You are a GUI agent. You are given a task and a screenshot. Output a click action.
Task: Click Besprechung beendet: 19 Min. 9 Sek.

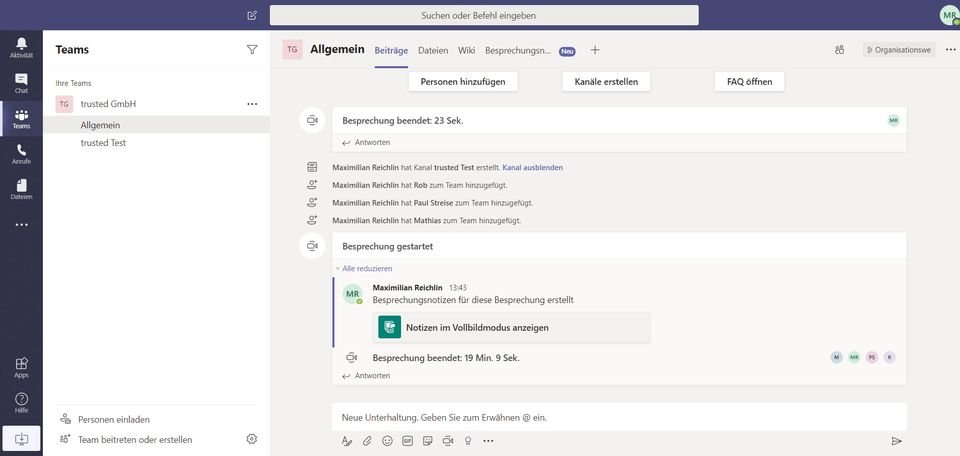point(446,358)
